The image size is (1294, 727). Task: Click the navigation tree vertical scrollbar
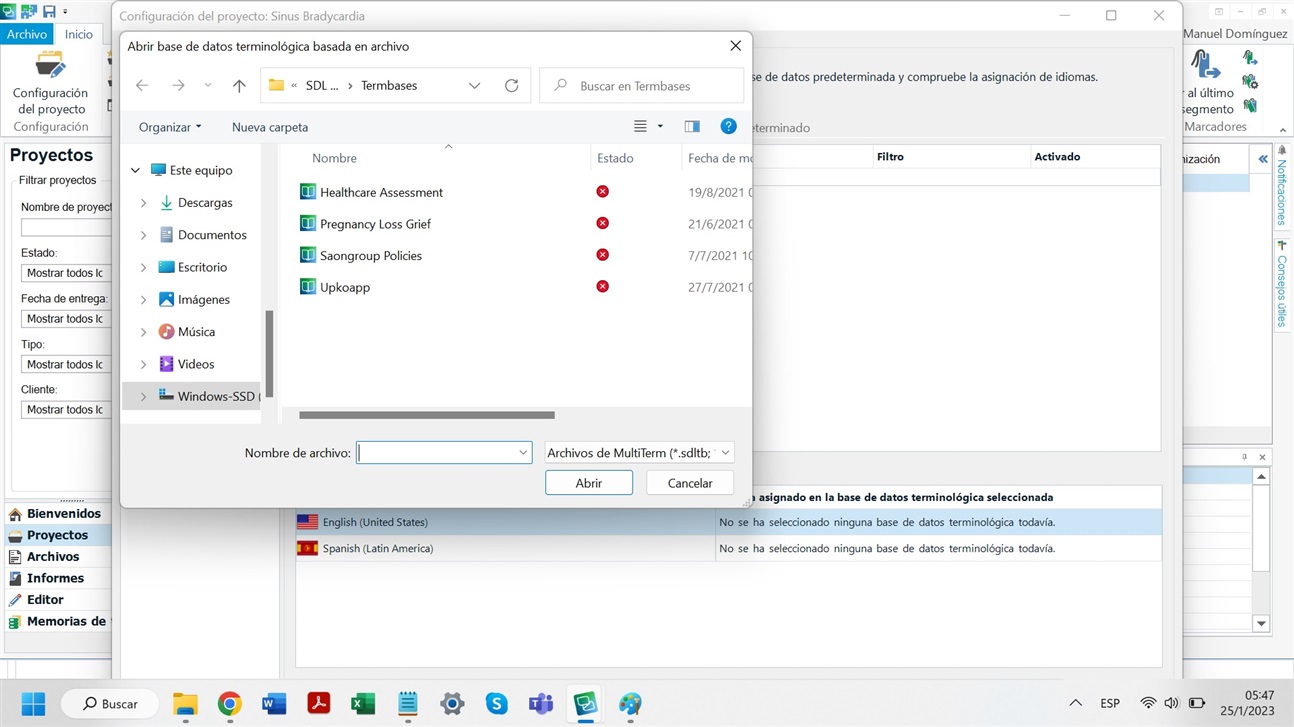coord(269,354)
